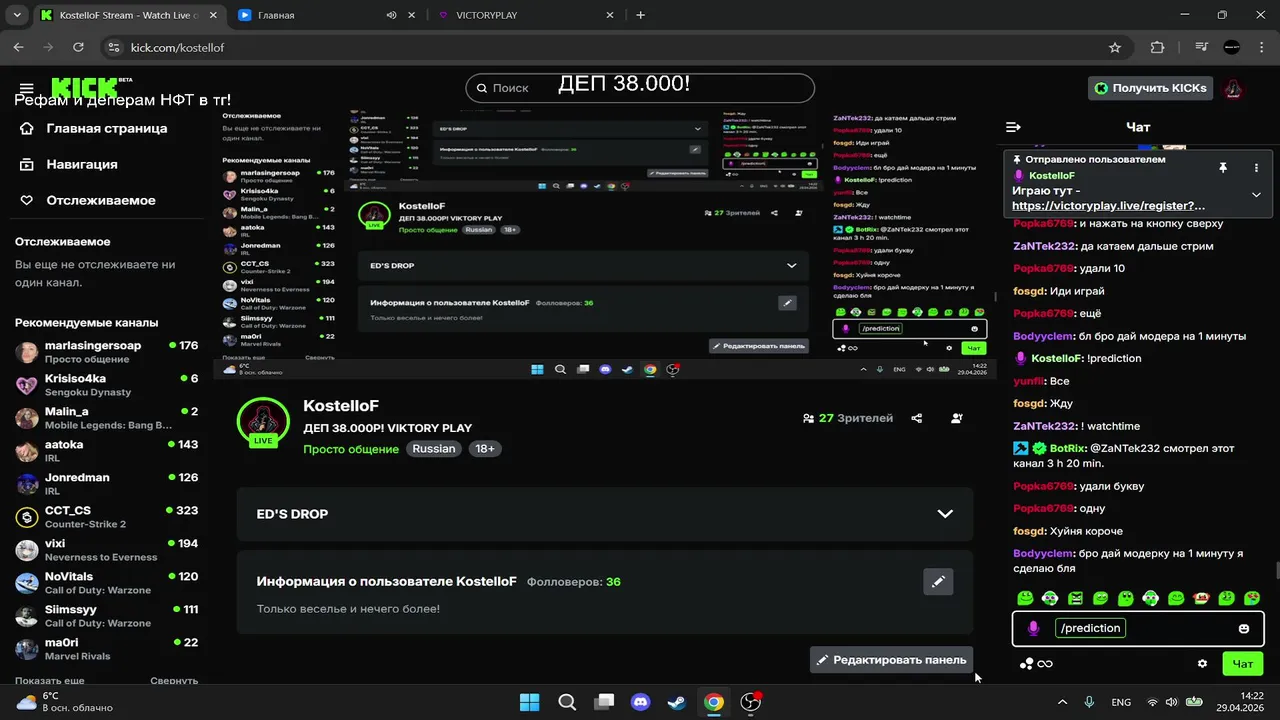This screenshot has height=720, width=1280.
Task: Click the weather widget on taskbar
Action: point(65,702)
